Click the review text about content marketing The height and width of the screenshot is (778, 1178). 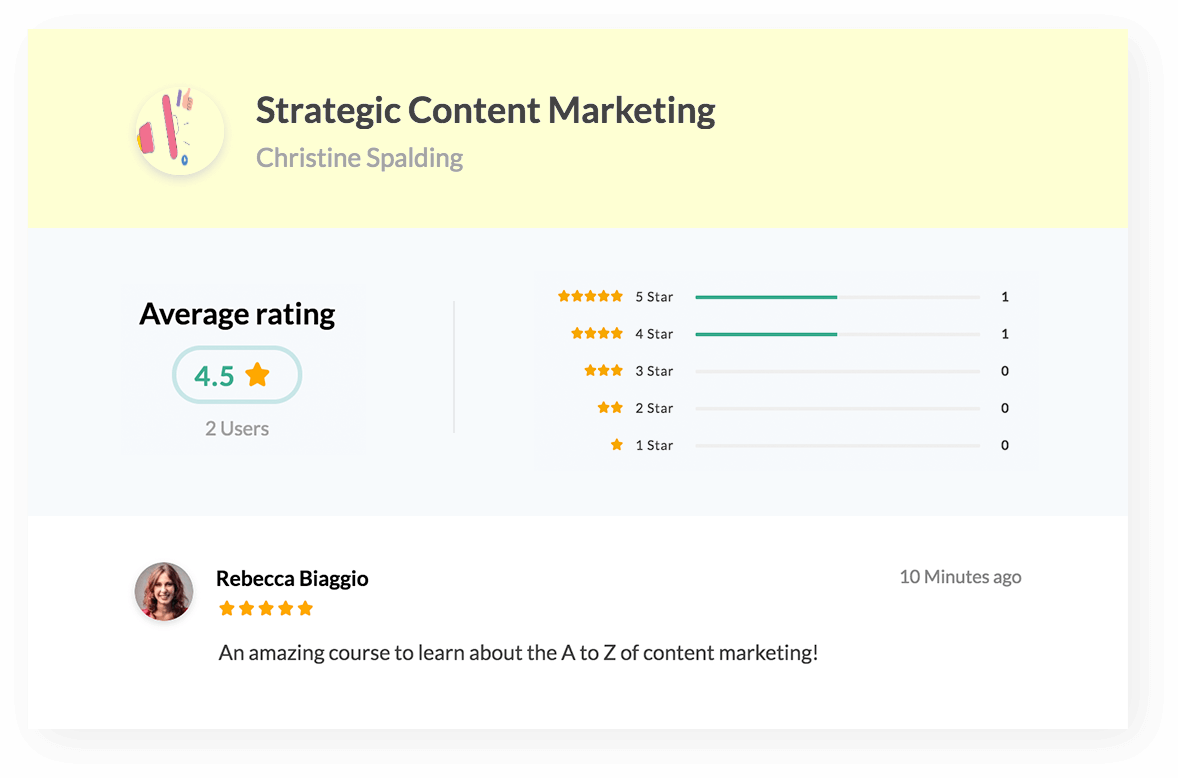click(518, 653)
